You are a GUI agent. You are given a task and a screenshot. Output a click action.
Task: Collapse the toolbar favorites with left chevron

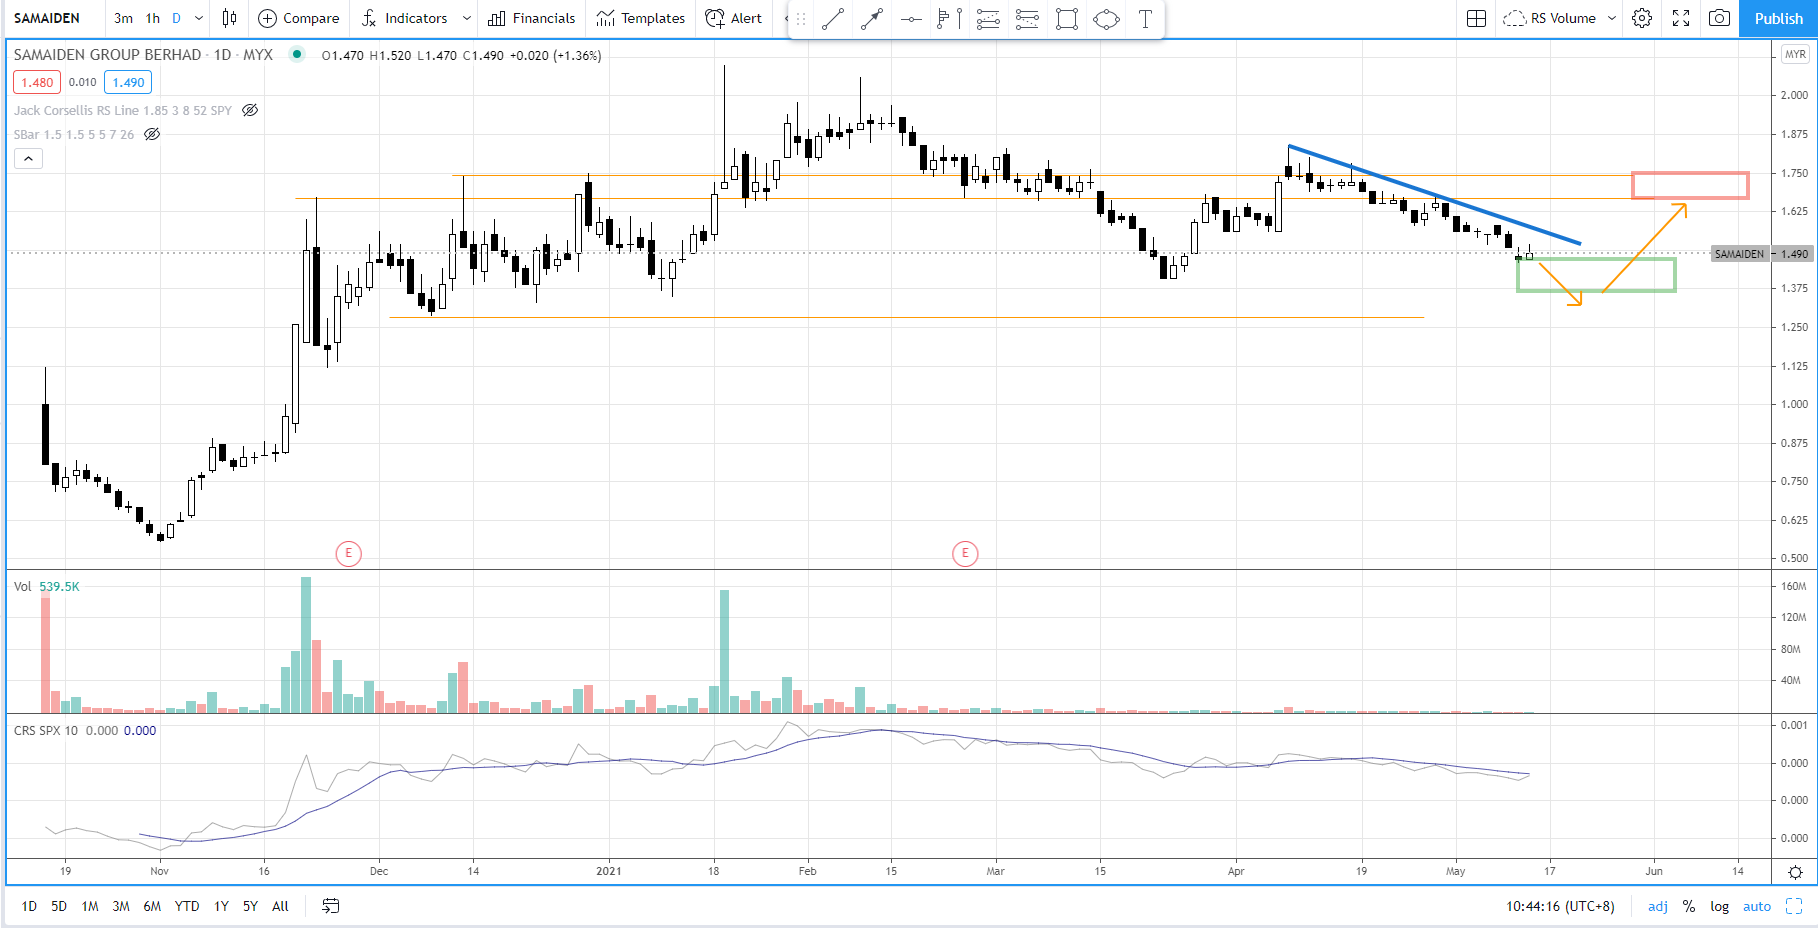[786, 18]
